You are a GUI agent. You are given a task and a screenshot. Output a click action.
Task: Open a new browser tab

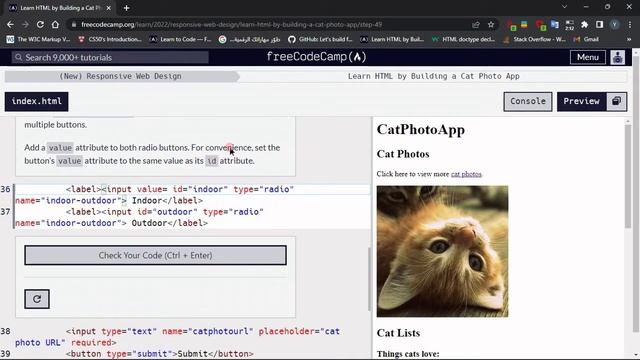(126, 8)
